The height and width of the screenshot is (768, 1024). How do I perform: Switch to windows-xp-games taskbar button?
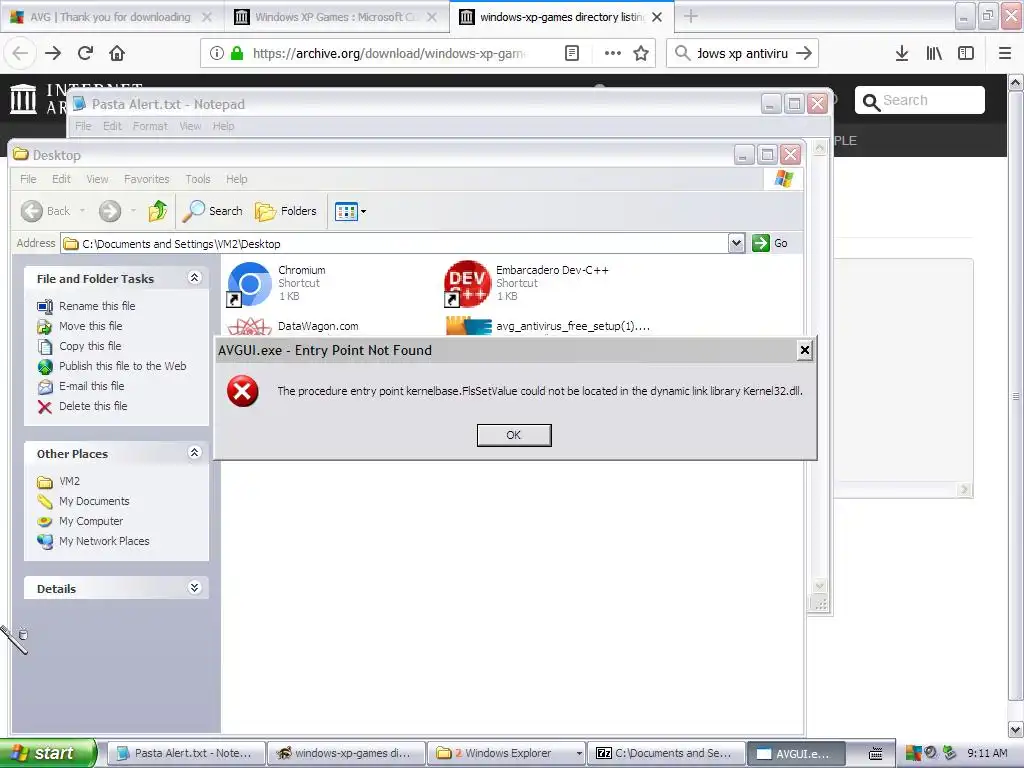point(346,753)
